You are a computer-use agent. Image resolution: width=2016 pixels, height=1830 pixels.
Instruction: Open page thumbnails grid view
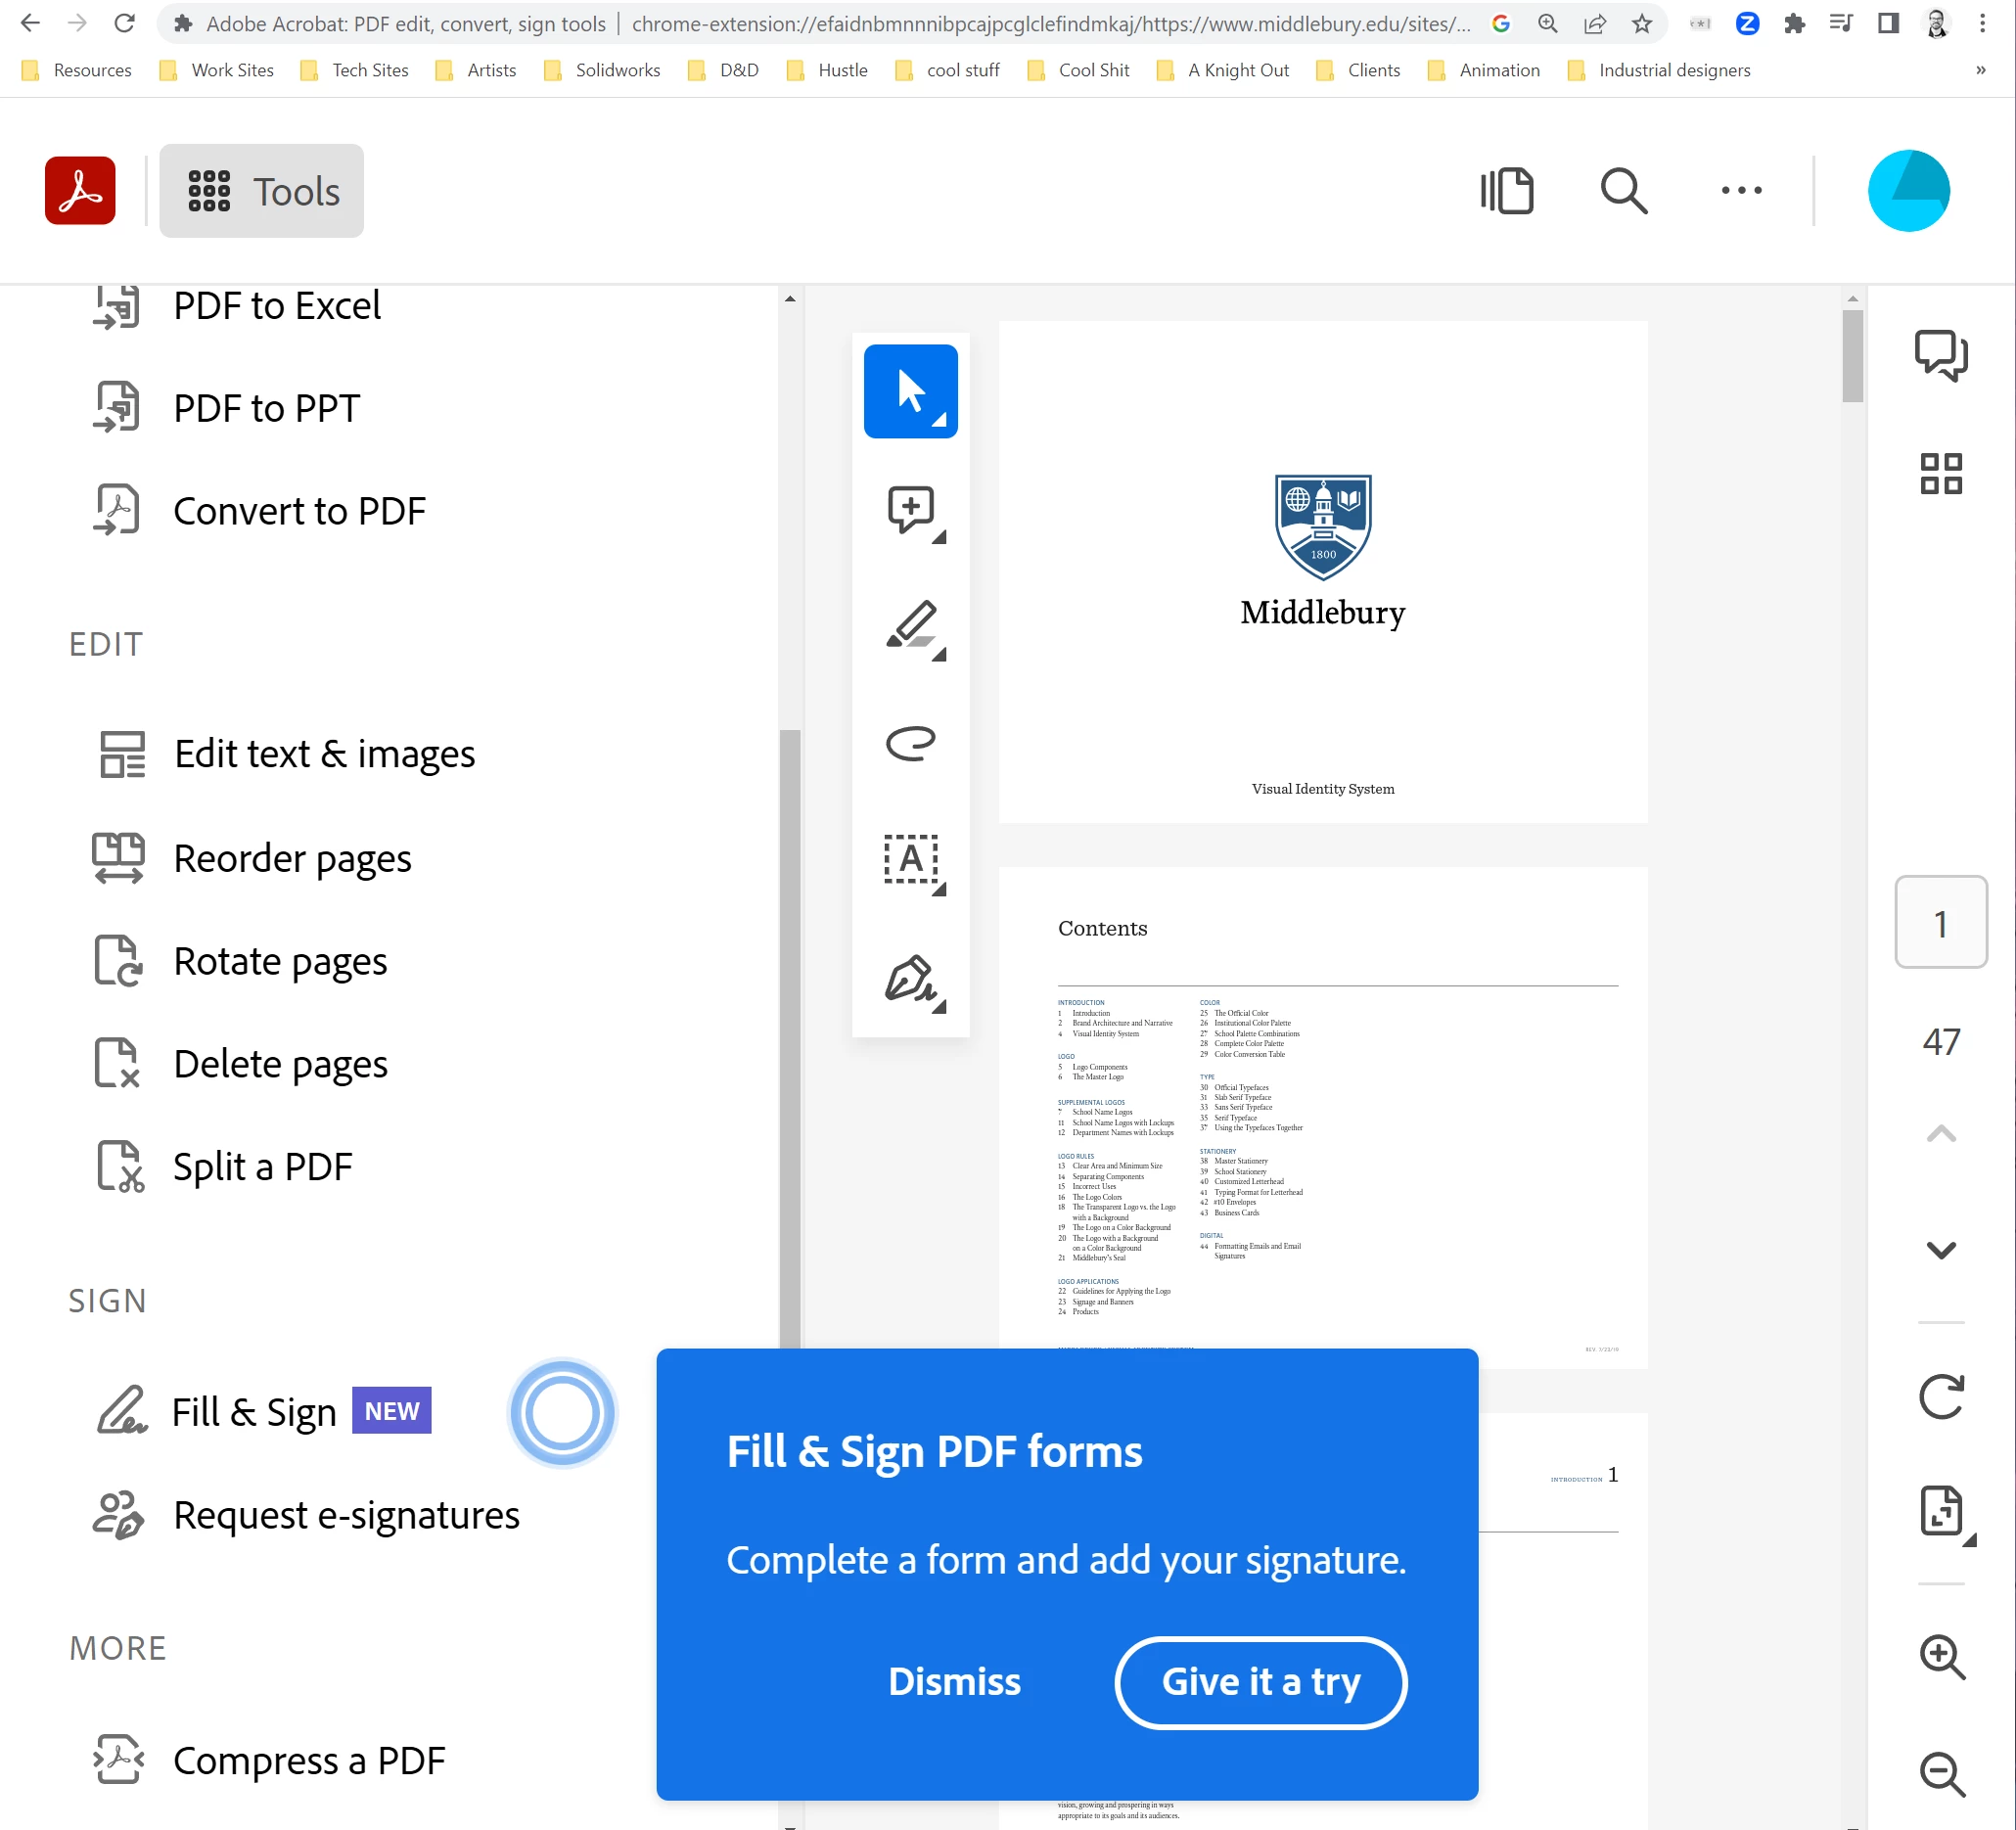[1940, 473]
